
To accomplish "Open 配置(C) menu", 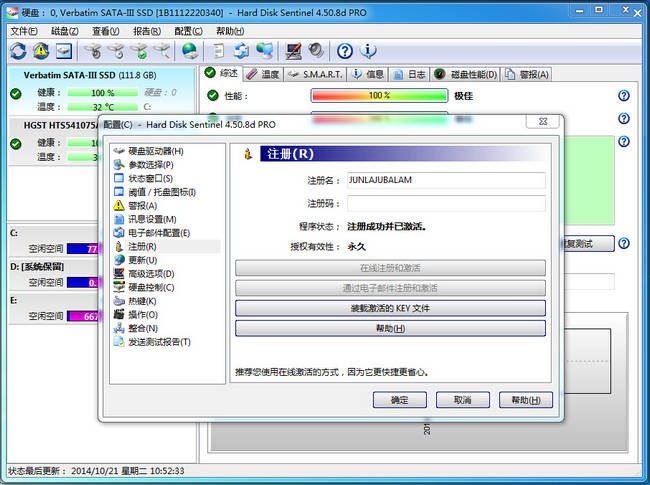I will coord(188,31).
